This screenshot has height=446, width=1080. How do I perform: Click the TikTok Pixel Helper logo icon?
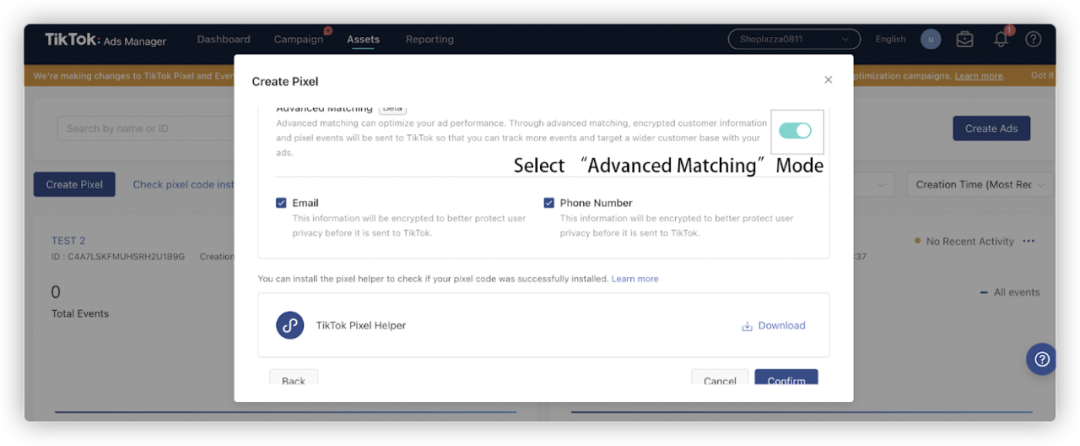290,325
